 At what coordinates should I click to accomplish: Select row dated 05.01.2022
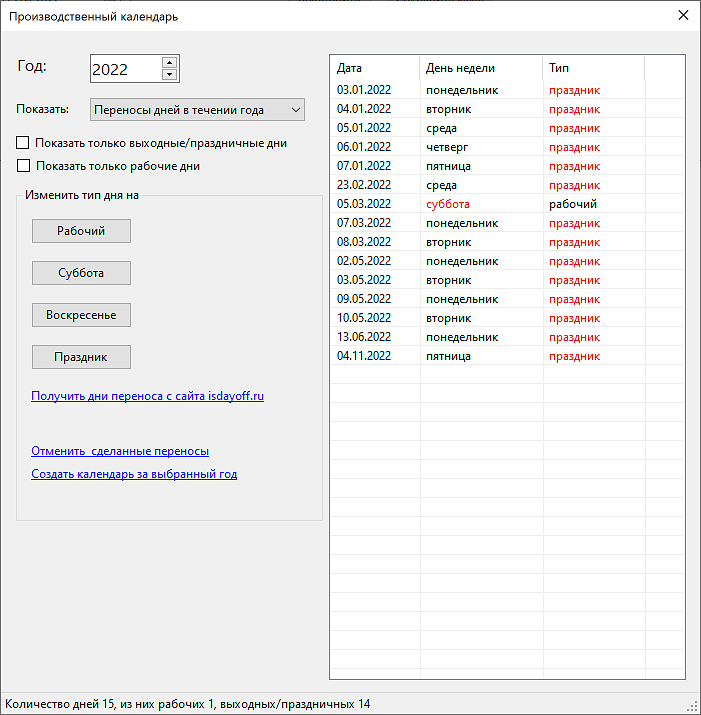click(x=507, y=128)
